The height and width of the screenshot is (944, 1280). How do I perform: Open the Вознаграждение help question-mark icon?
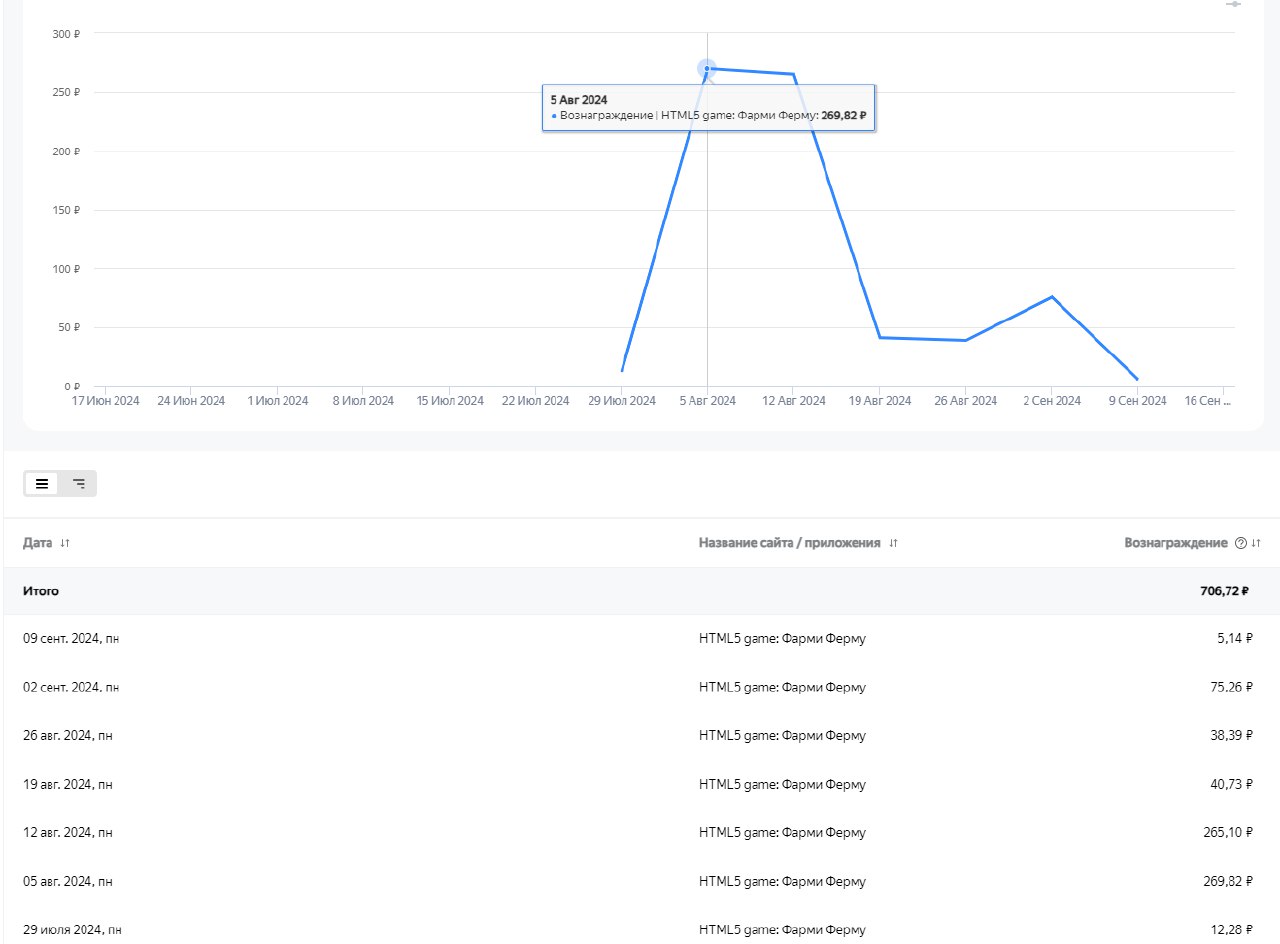1241,543
